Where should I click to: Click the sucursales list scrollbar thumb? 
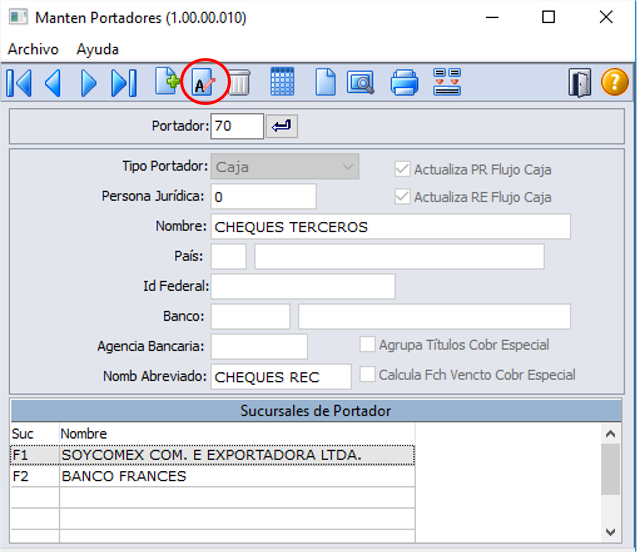pyautogui.click(x=610, y=469)
